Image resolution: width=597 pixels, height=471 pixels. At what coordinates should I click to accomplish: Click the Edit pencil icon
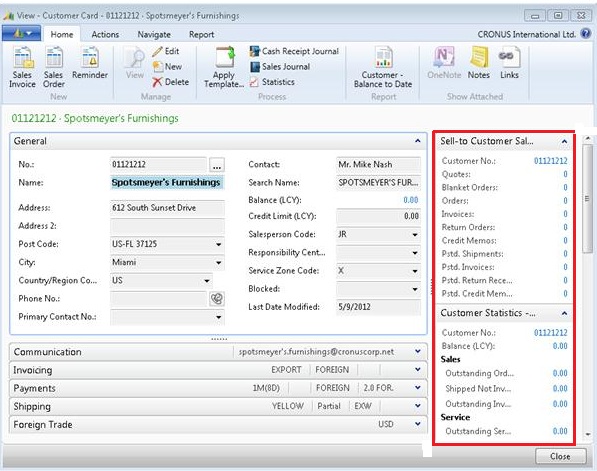point(157,51)
